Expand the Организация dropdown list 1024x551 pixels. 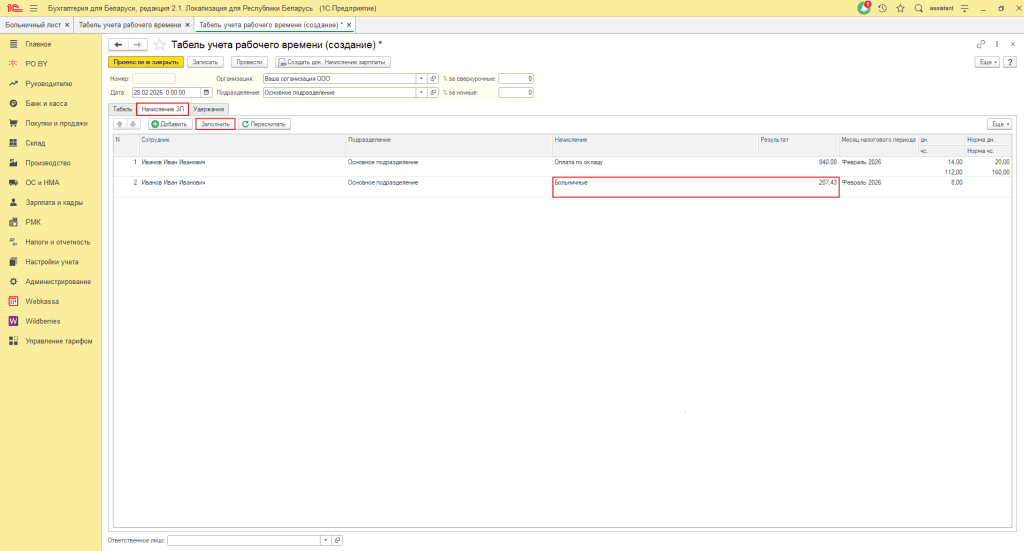click(421, 78)
